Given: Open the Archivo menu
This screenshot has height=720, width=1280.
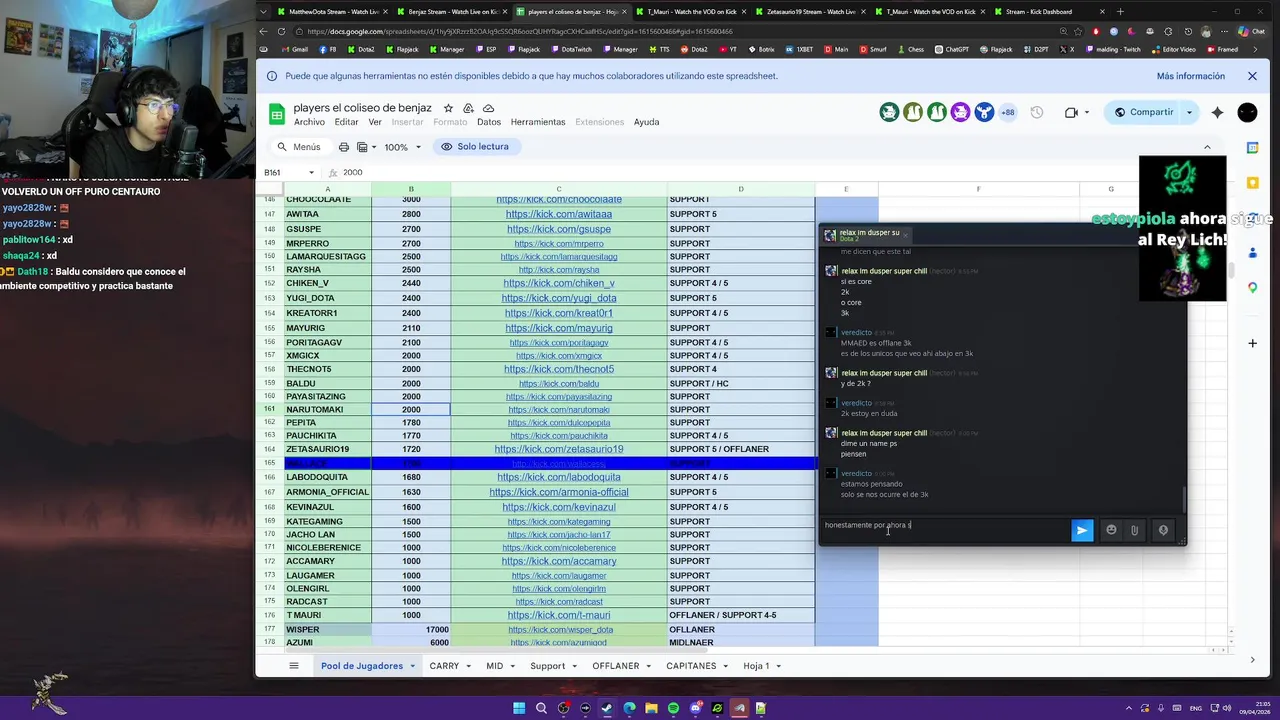Looking at the screenshot, I should coord(309,122).
